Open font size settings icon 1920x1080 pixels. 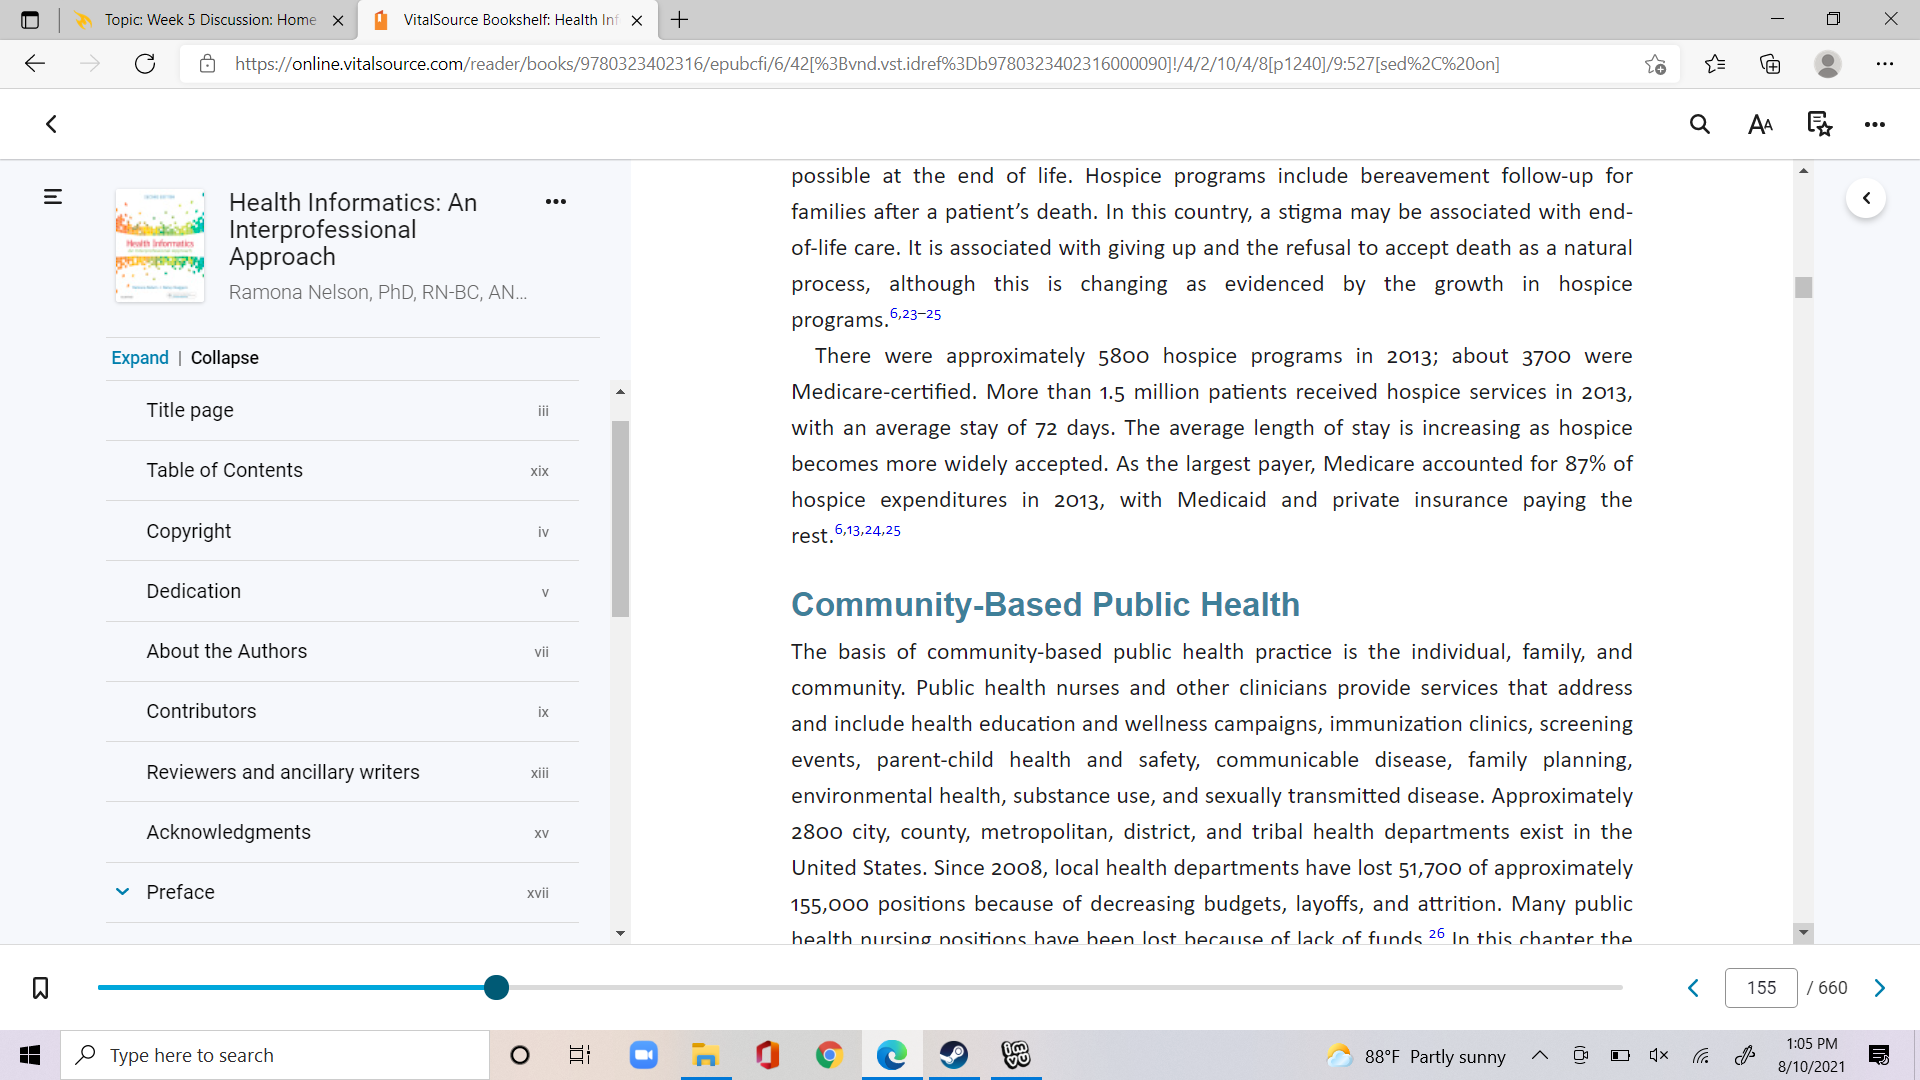1760,124
